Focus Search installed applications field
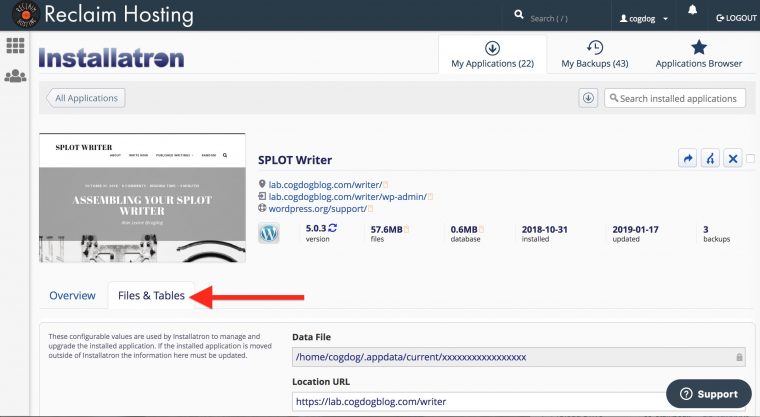This screenshot has width=760, height=417. click(x=675, y=98)
